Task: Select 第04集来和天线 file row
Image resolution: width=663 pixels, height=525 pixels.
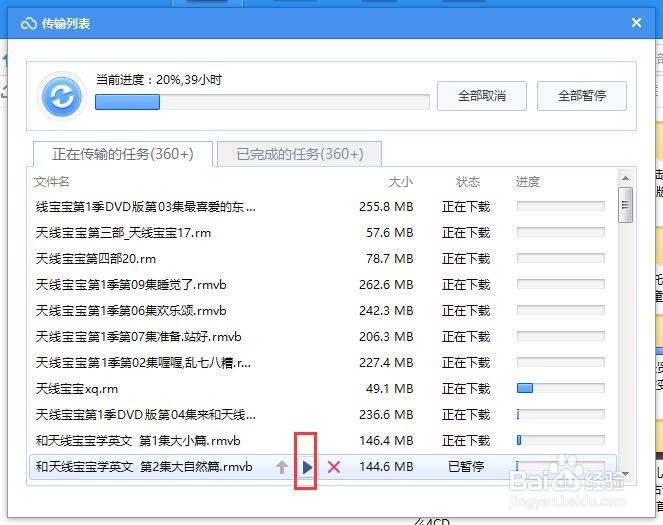Action: (x=323, y=415)
